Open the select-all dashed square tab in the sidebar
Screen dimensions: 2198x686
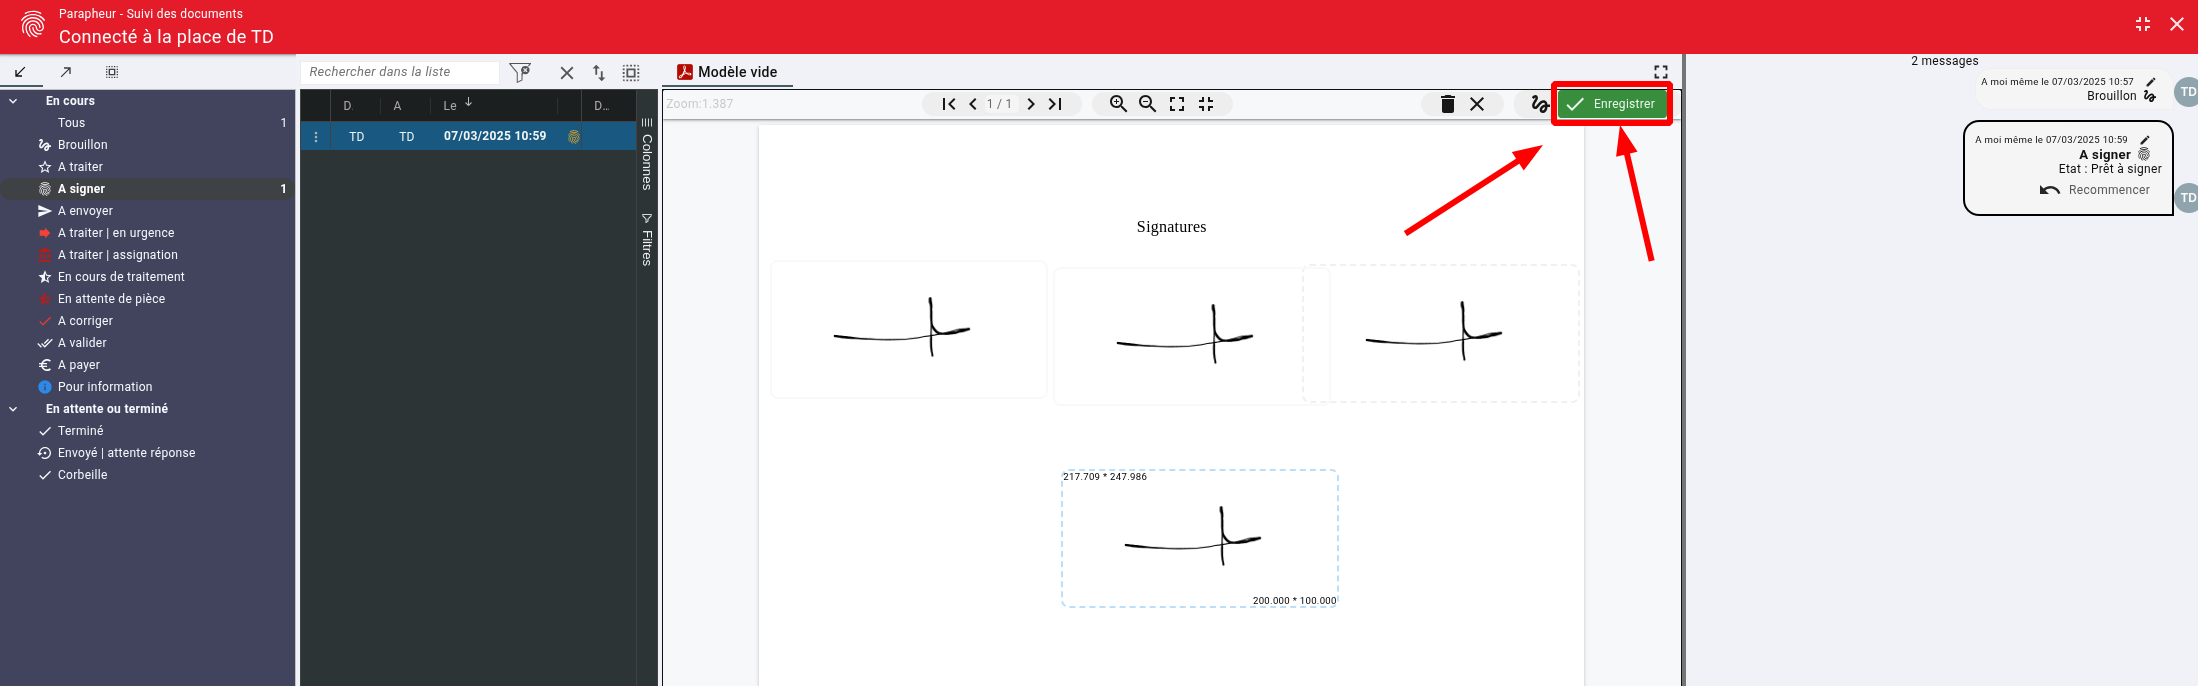[112, 72]
